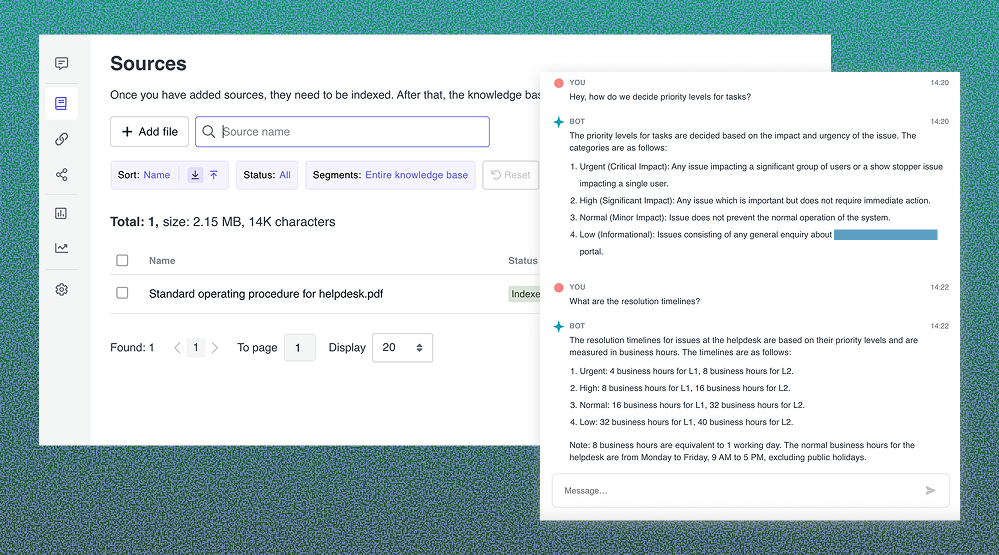Open settings gear in sidebar
The height and width of the screenshot is (555, 999).
[62, 289]
